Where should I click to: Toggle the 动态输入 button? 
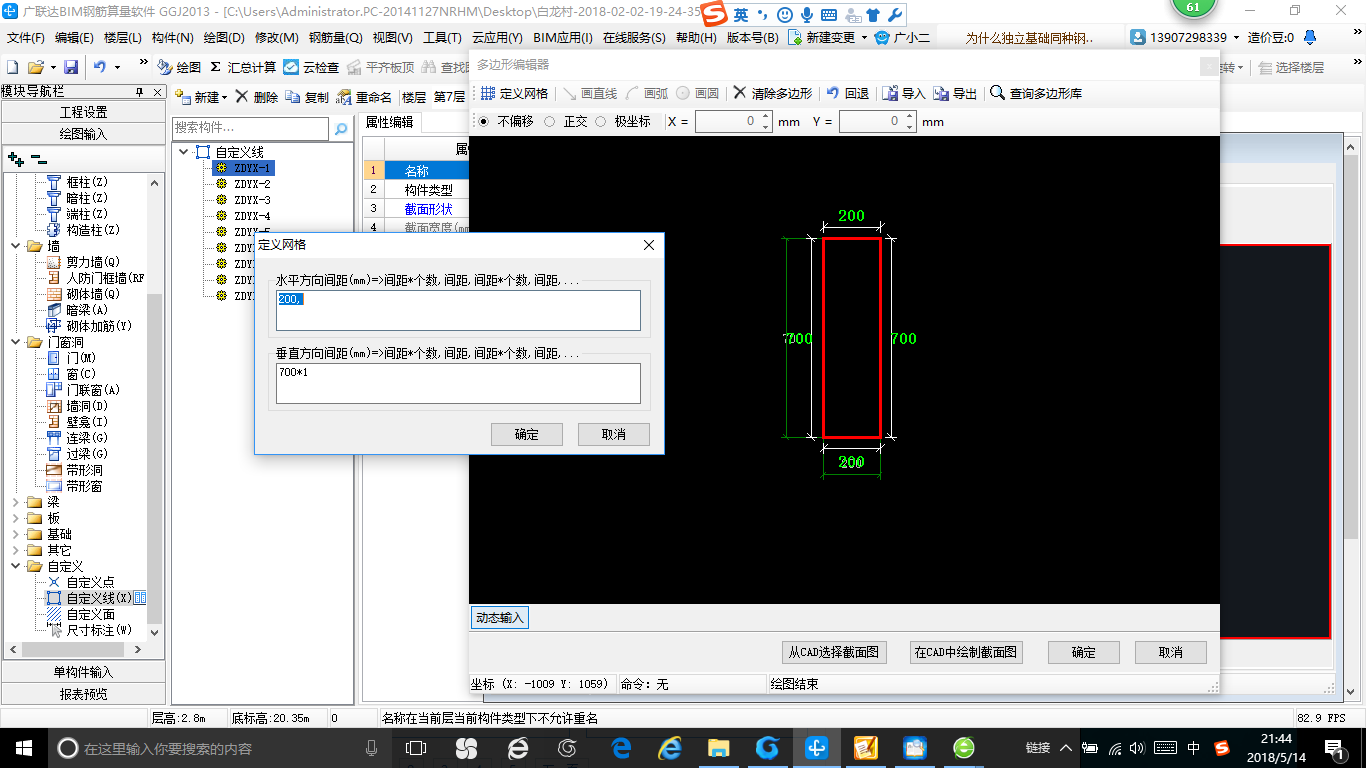pyautogui.click(x=499, y=618)
